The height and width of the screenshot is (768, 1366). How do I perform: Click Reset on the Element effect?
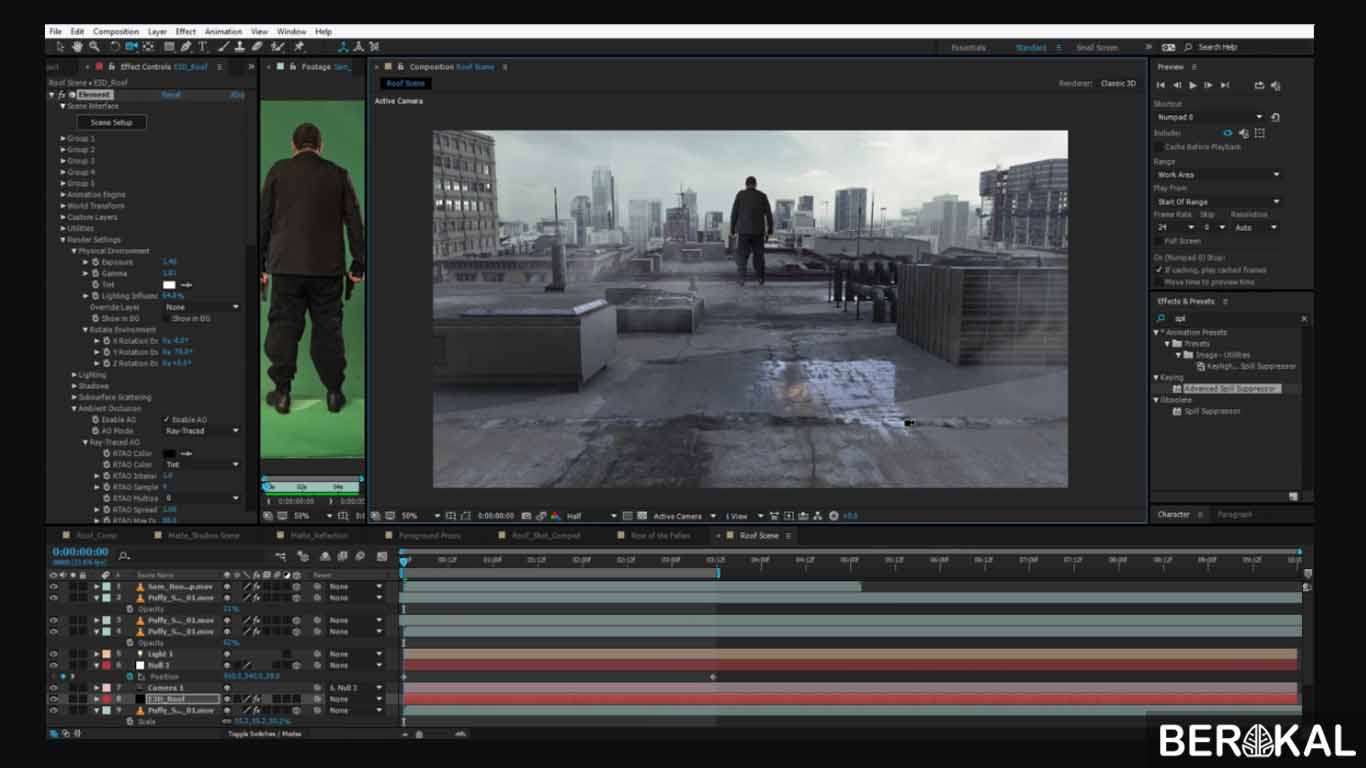[x=171, y=93]
